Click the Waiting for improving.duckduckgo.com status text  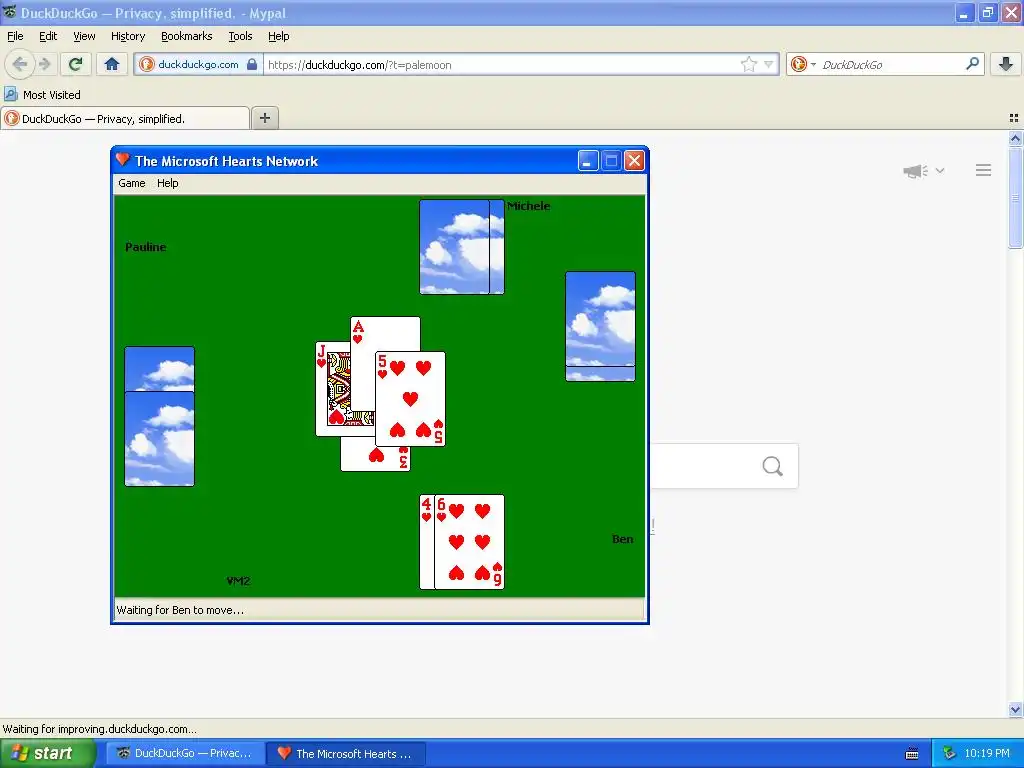[99, 729]
